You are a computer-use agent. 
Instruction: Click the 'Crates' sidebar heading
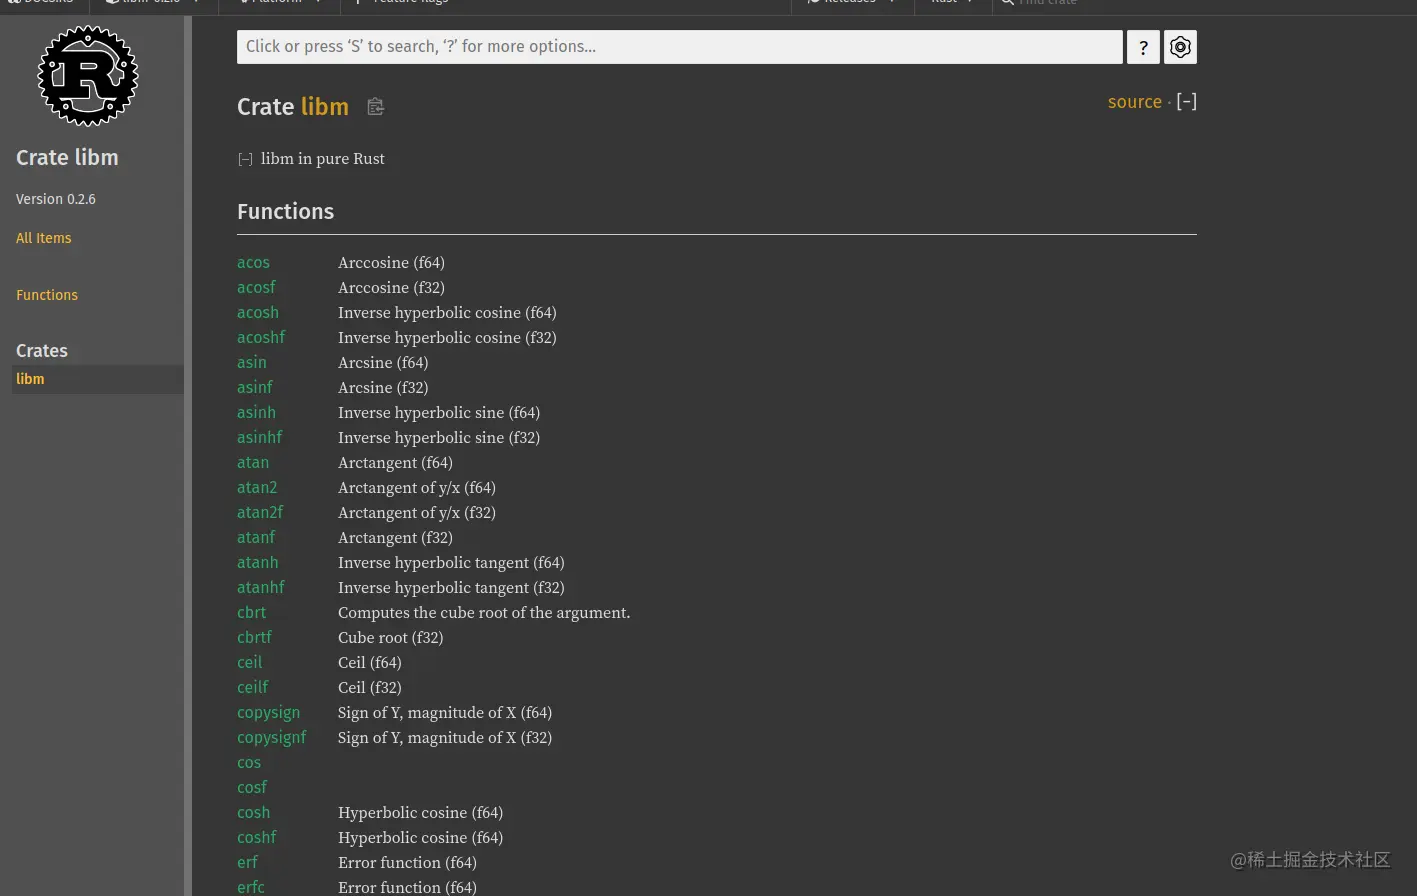pyautogui.click(x=42, y=351)
